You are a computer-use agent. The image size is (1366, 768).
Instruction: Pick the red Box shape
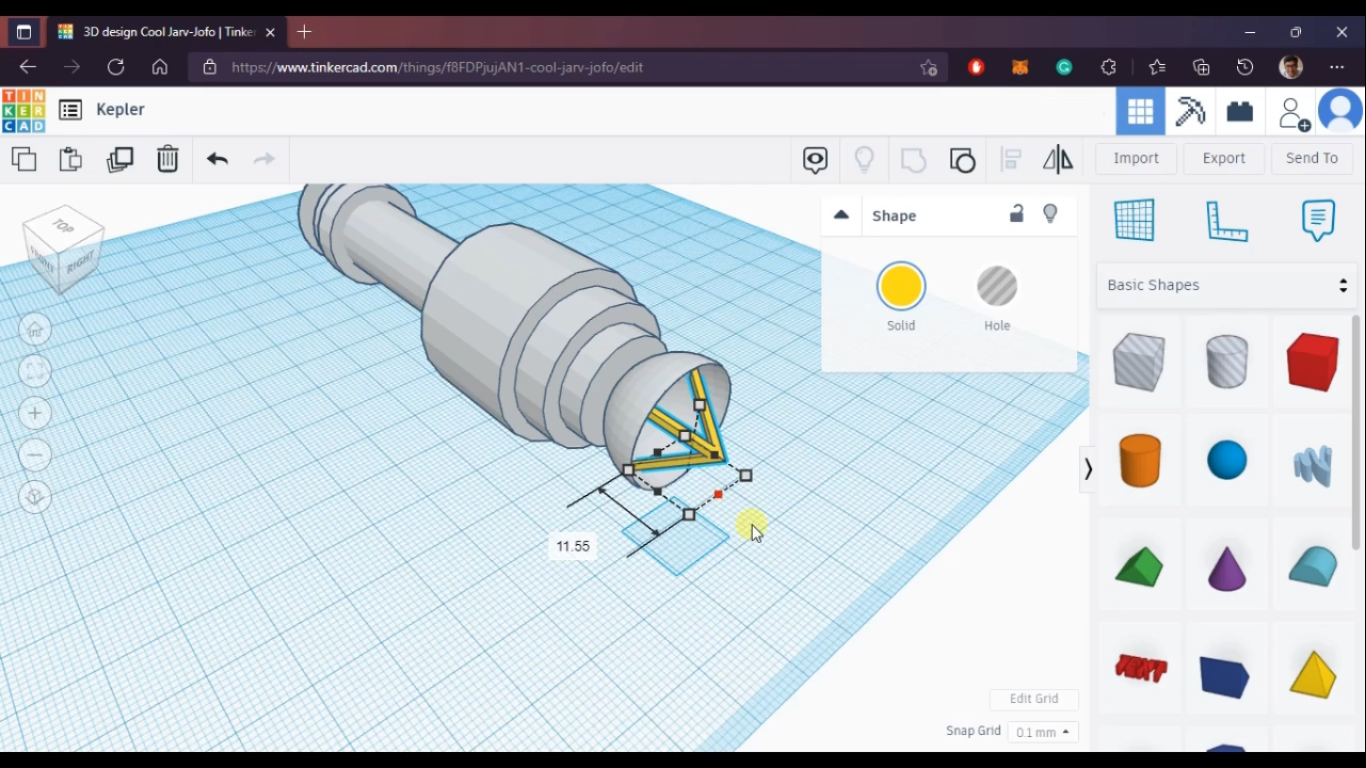coord(1312,361)
